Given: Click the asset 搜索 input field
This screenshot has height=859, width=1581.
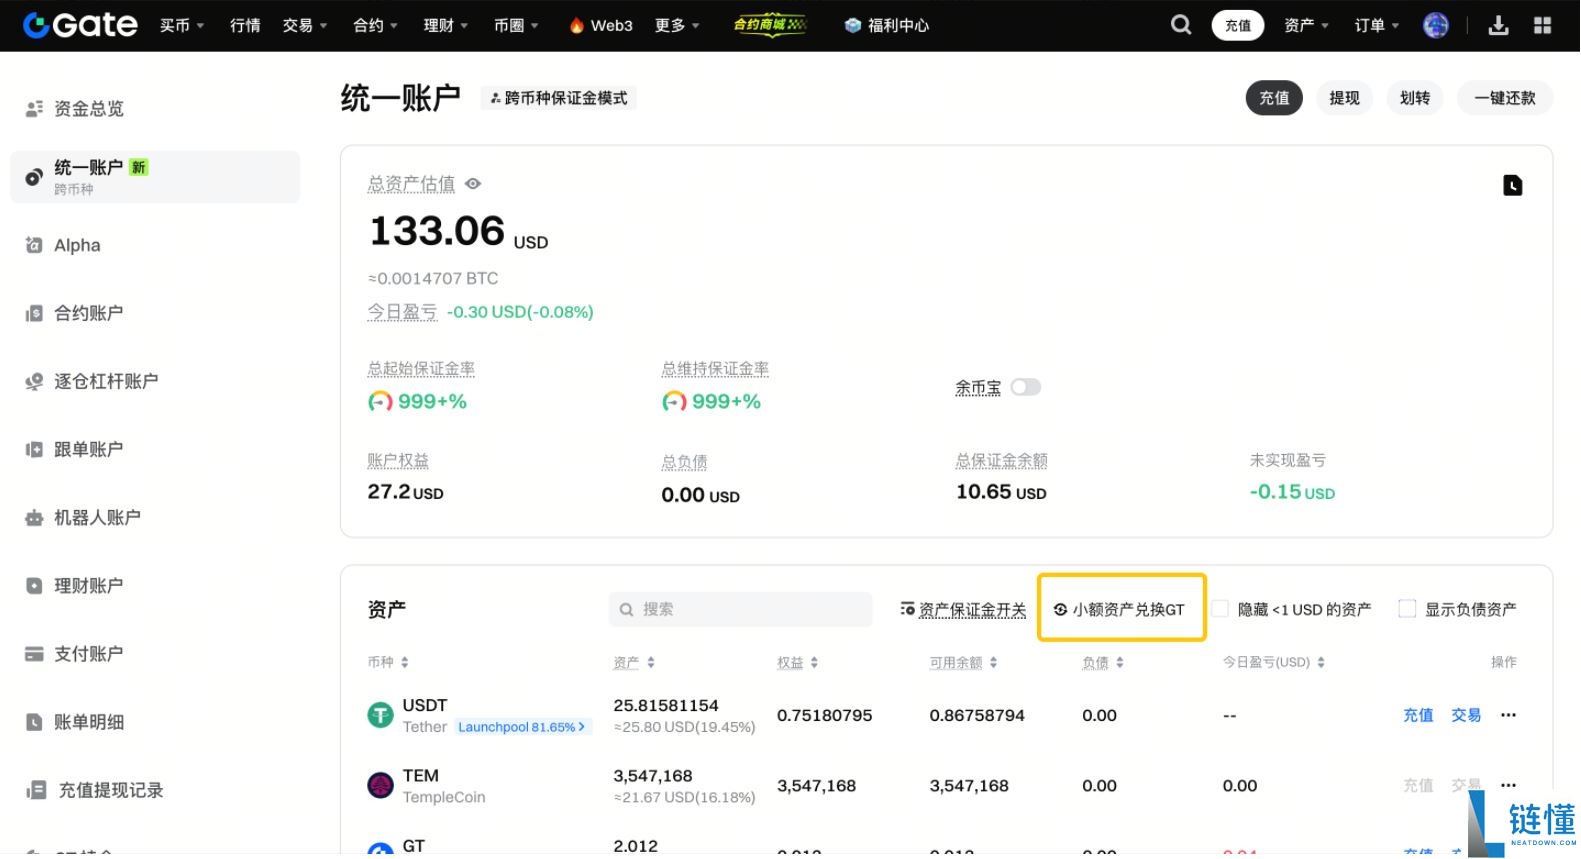Looking at the screenshot, I should tap(741, 609).
